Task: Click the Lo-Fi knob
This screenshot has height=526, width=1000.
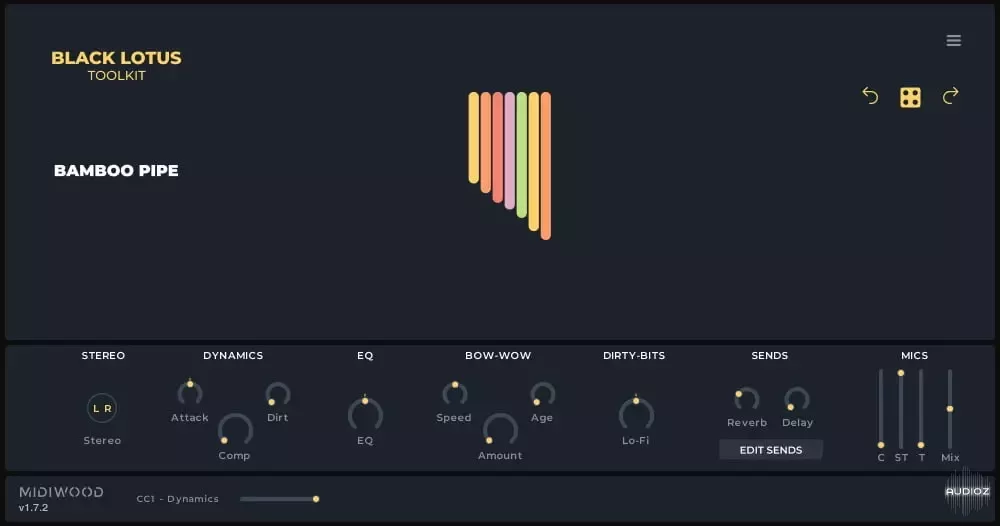Action: tap(636, 413)
